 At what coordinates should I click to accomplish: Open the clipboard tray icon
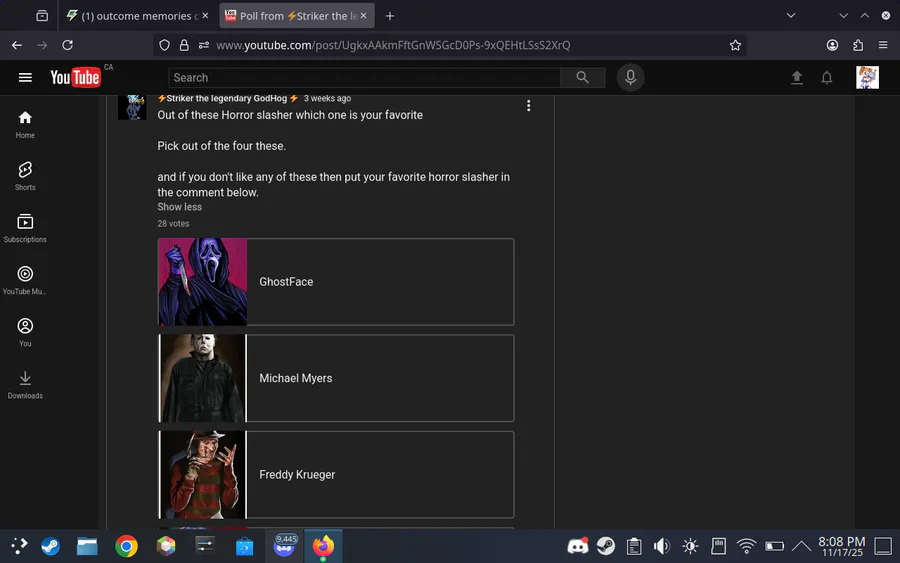[634, 546]
